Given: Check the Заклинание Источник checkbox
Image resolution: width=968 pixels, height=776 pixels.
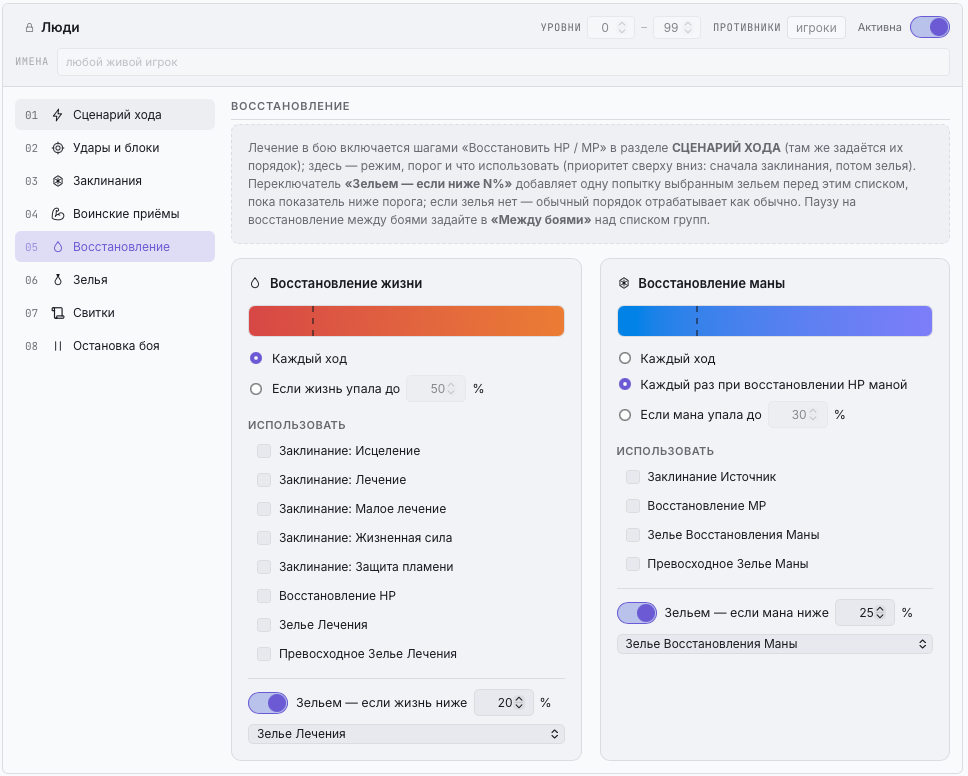Looking at the screenshot, I should point(633,477).
